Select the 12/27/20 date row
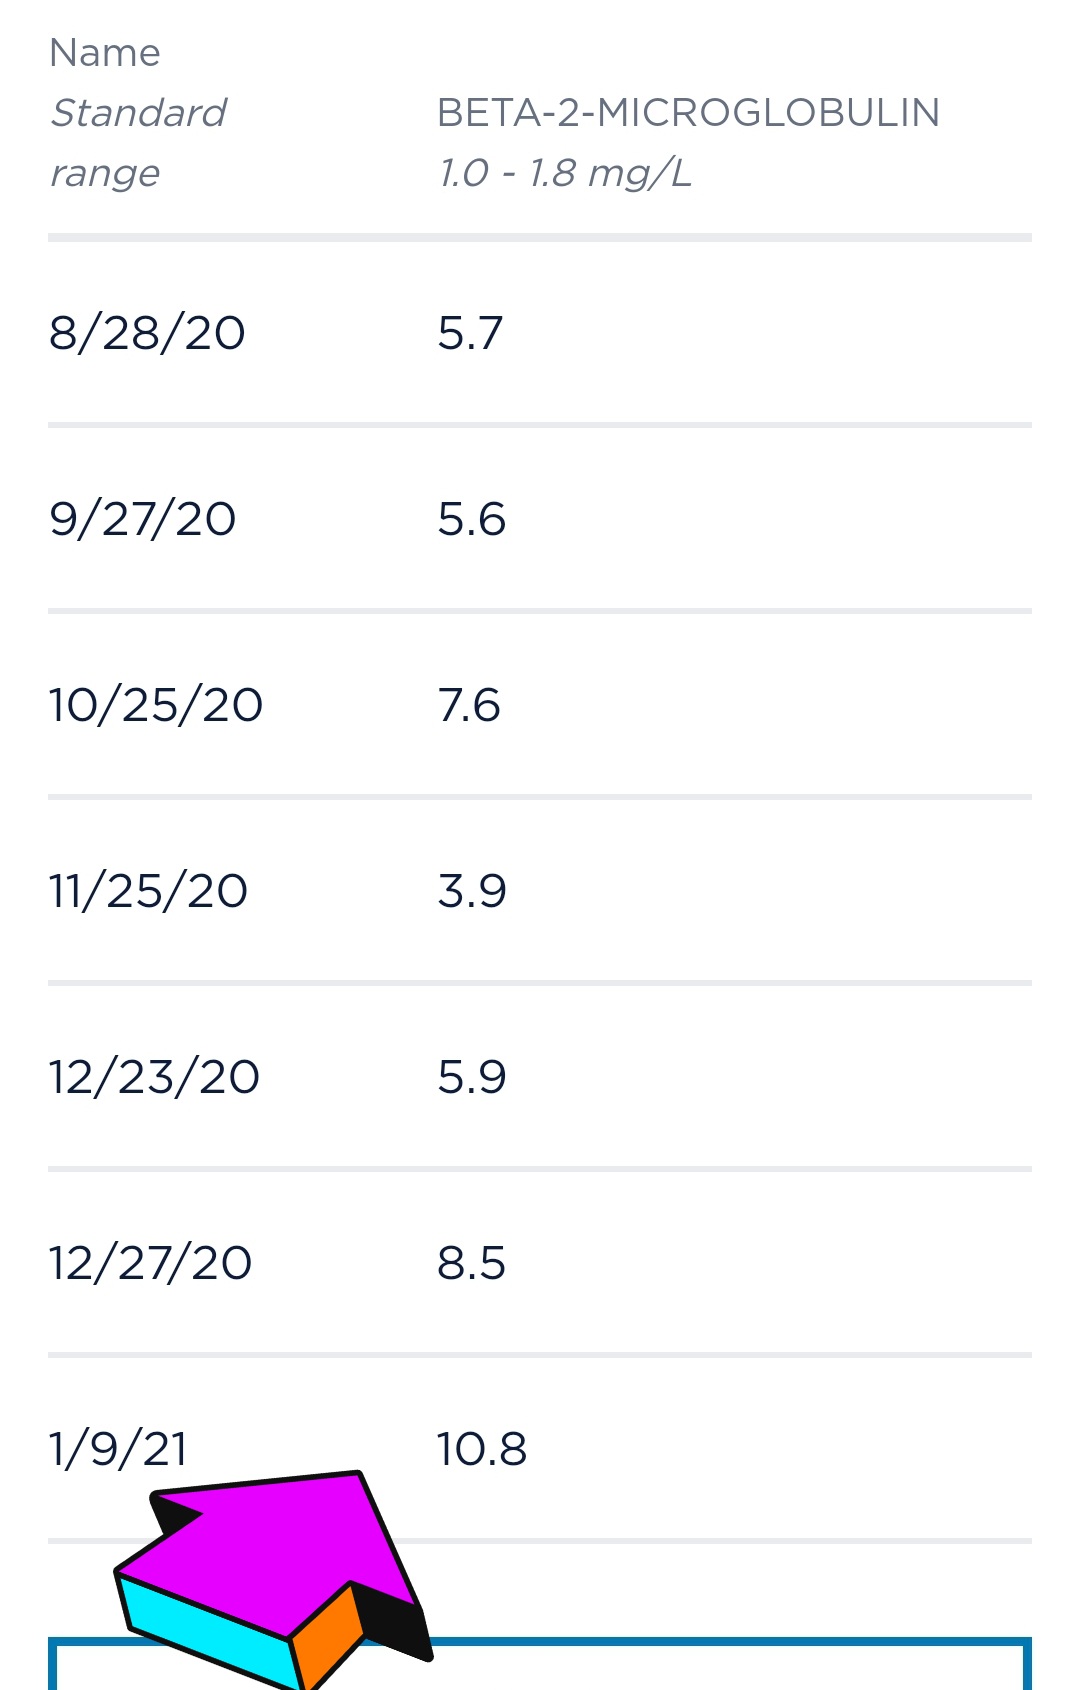The width and height of the screenshot is (1080, 1690). click(x=150, y=1263)
